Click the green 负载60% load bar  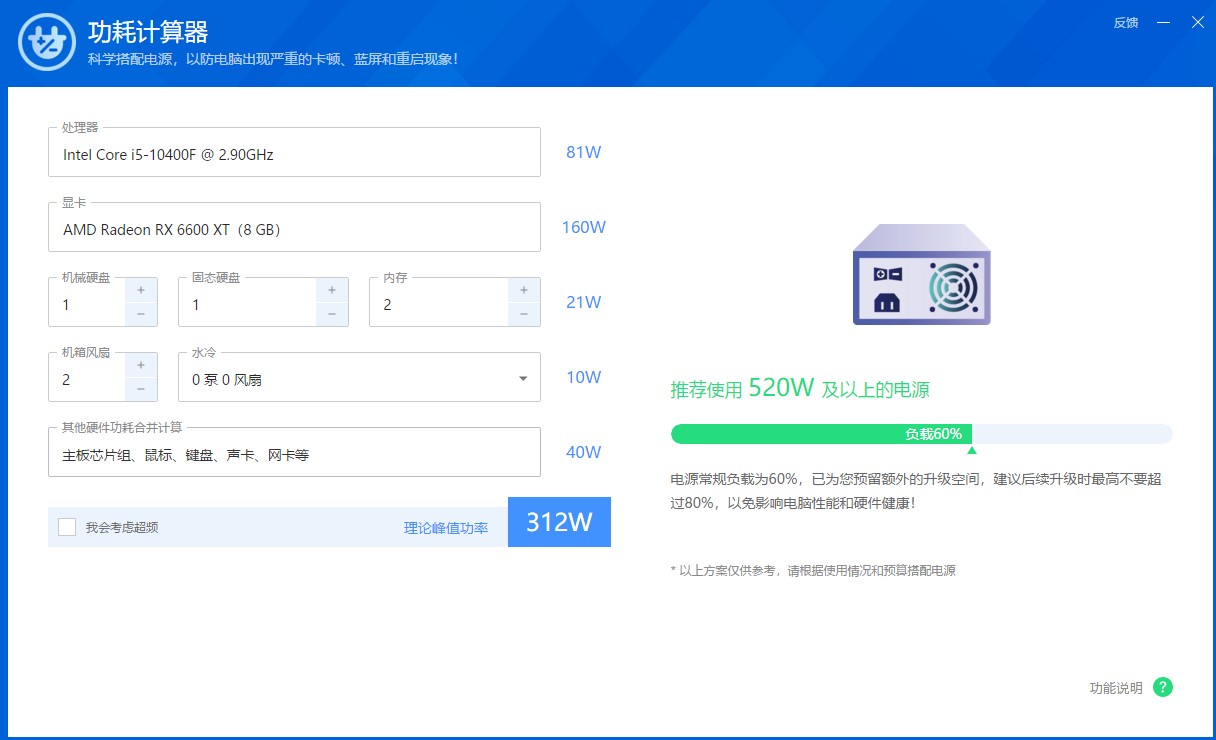tap(820, 434)
